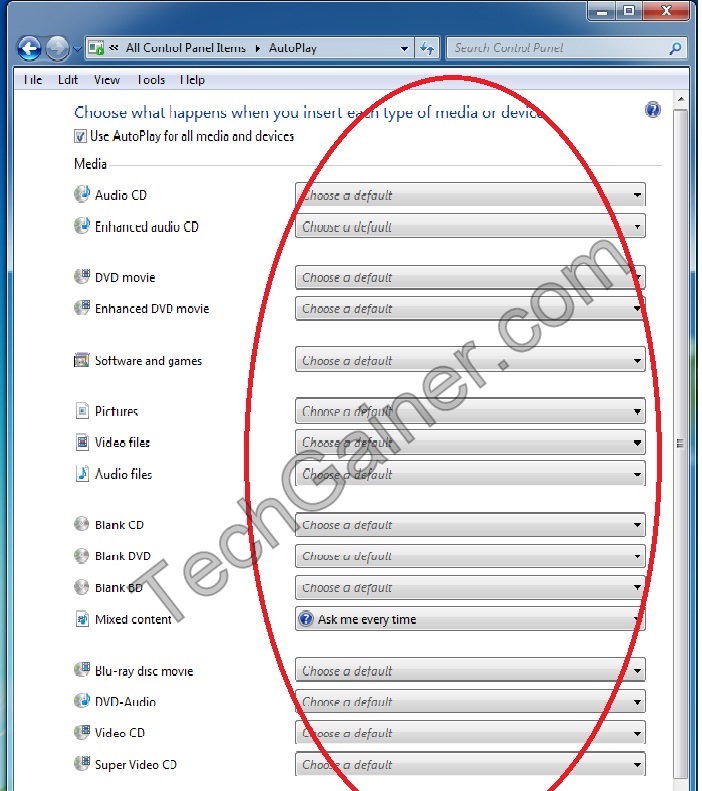The height and width of the screenshot is (791, 702).
Task: Click the DVD movie disc icon
Action: click(x=82, y=277)
